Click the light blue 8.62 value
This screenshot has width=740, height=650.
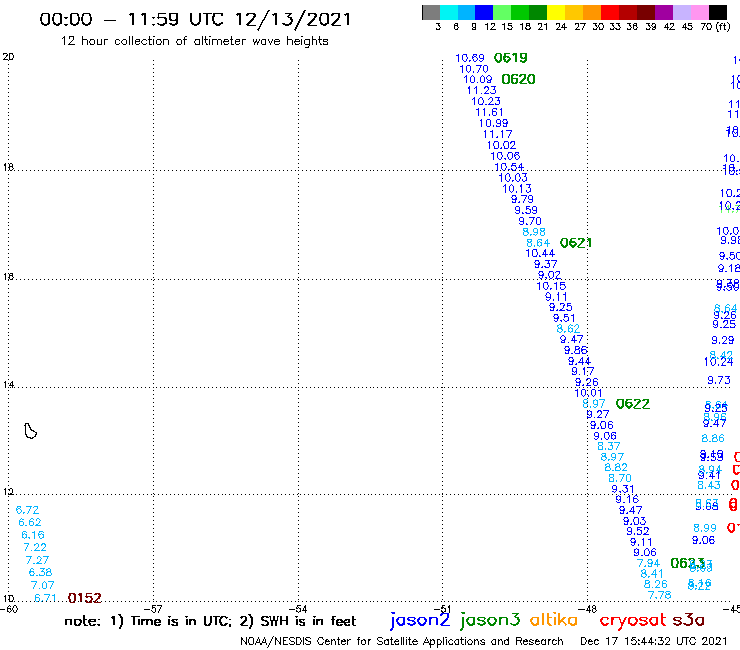(x=568, y=329)
